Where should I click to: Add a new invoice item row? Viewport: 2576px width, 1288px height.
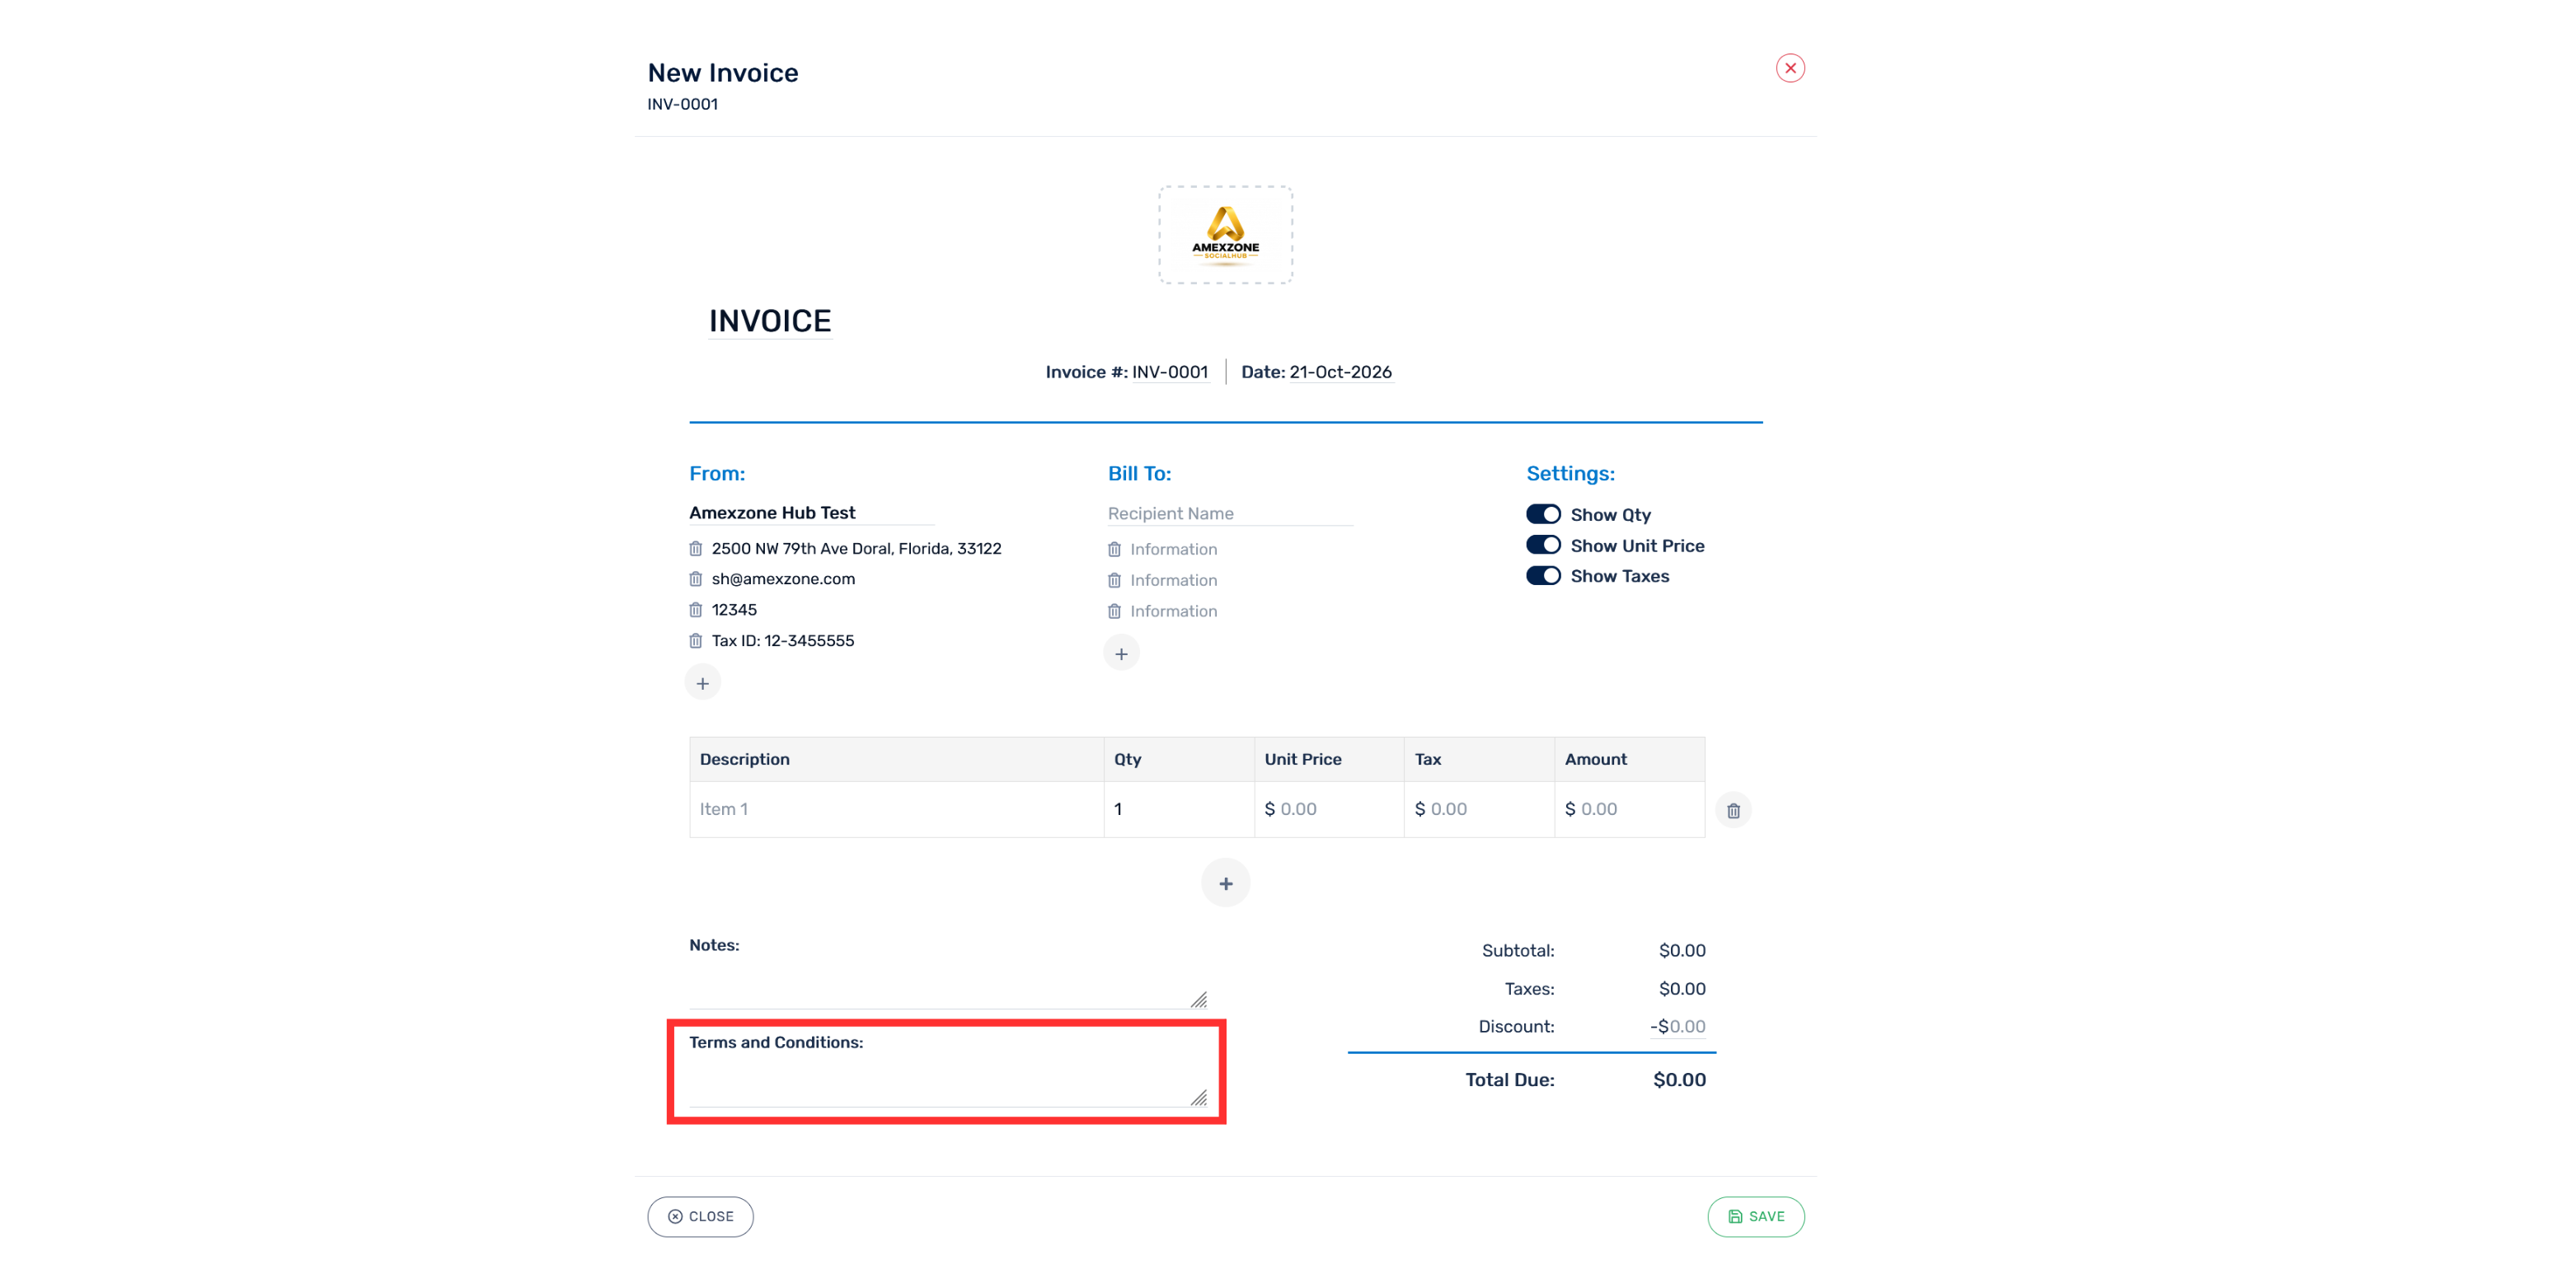point(1225,883)
